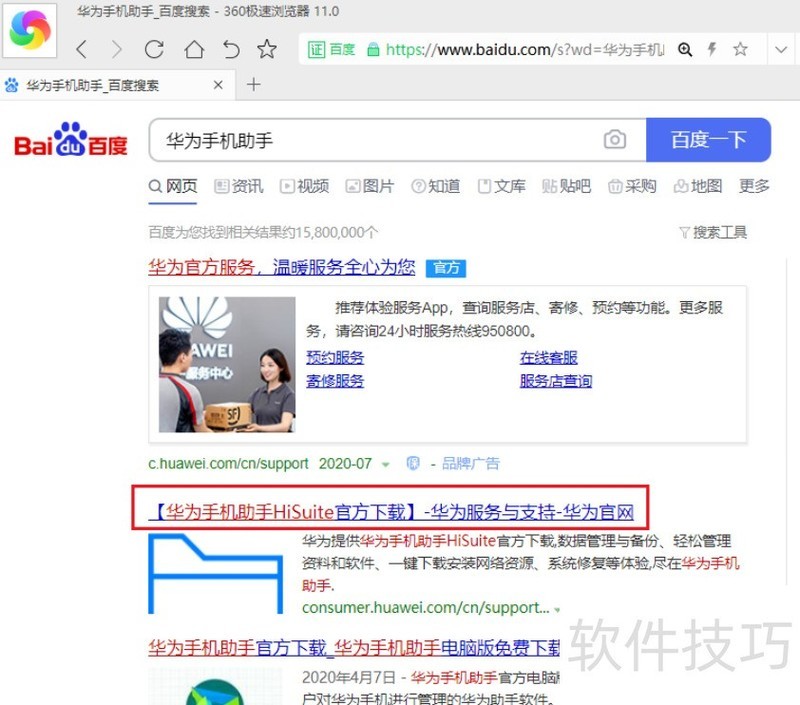The image size is (800, 705).
Task: Click the green lock security icon
Action: [x=373, y=49]
